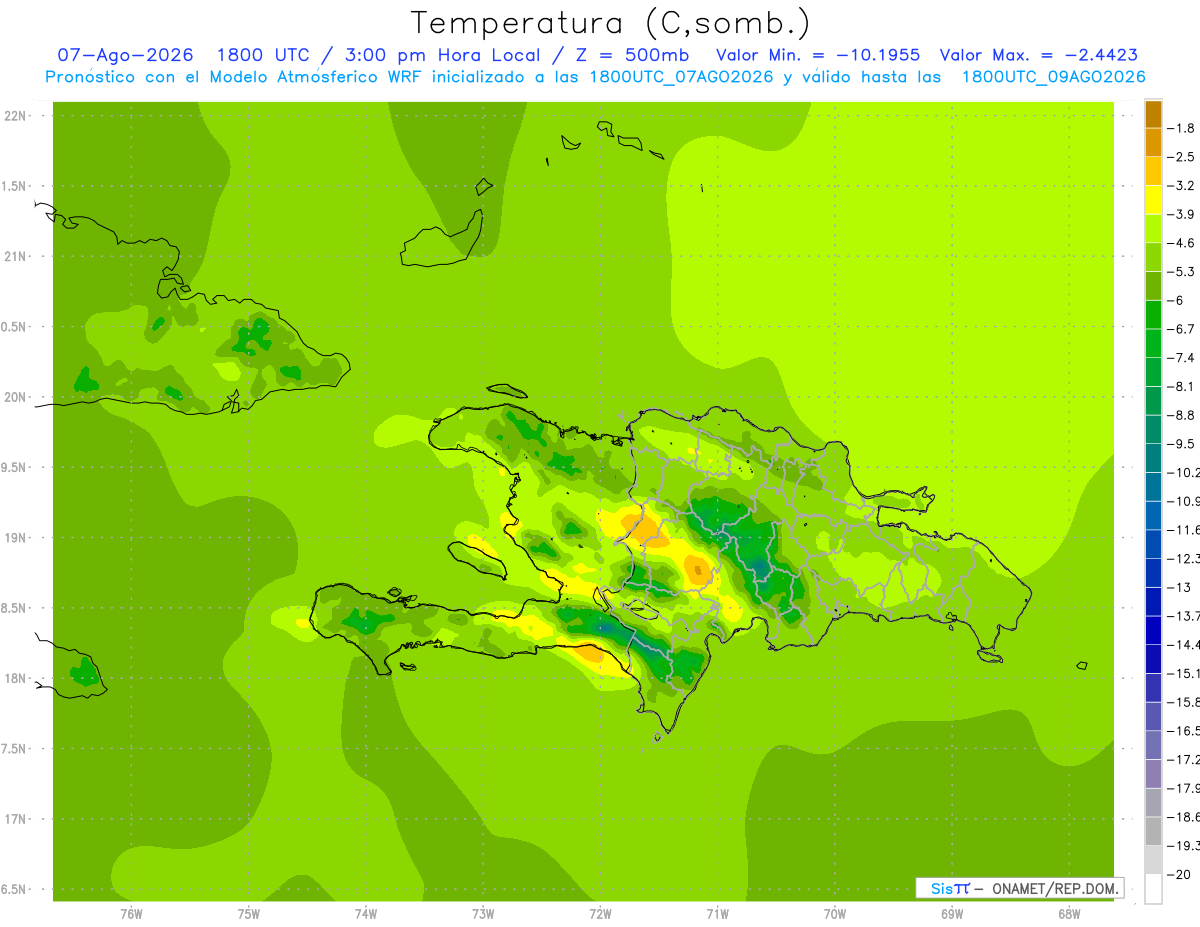This screenshot has width=1200, height=927.
Task: Click the "74W" longitude axis label
Action: pyautogui.click(x=366, y=914)
